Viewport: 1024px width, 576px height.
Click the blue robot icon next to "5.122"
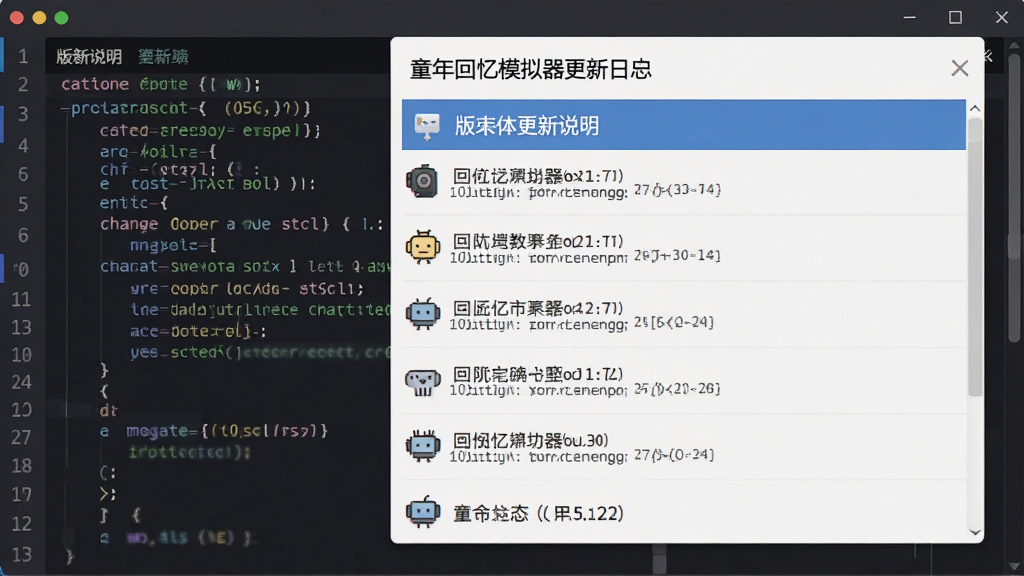pos(423,511)
